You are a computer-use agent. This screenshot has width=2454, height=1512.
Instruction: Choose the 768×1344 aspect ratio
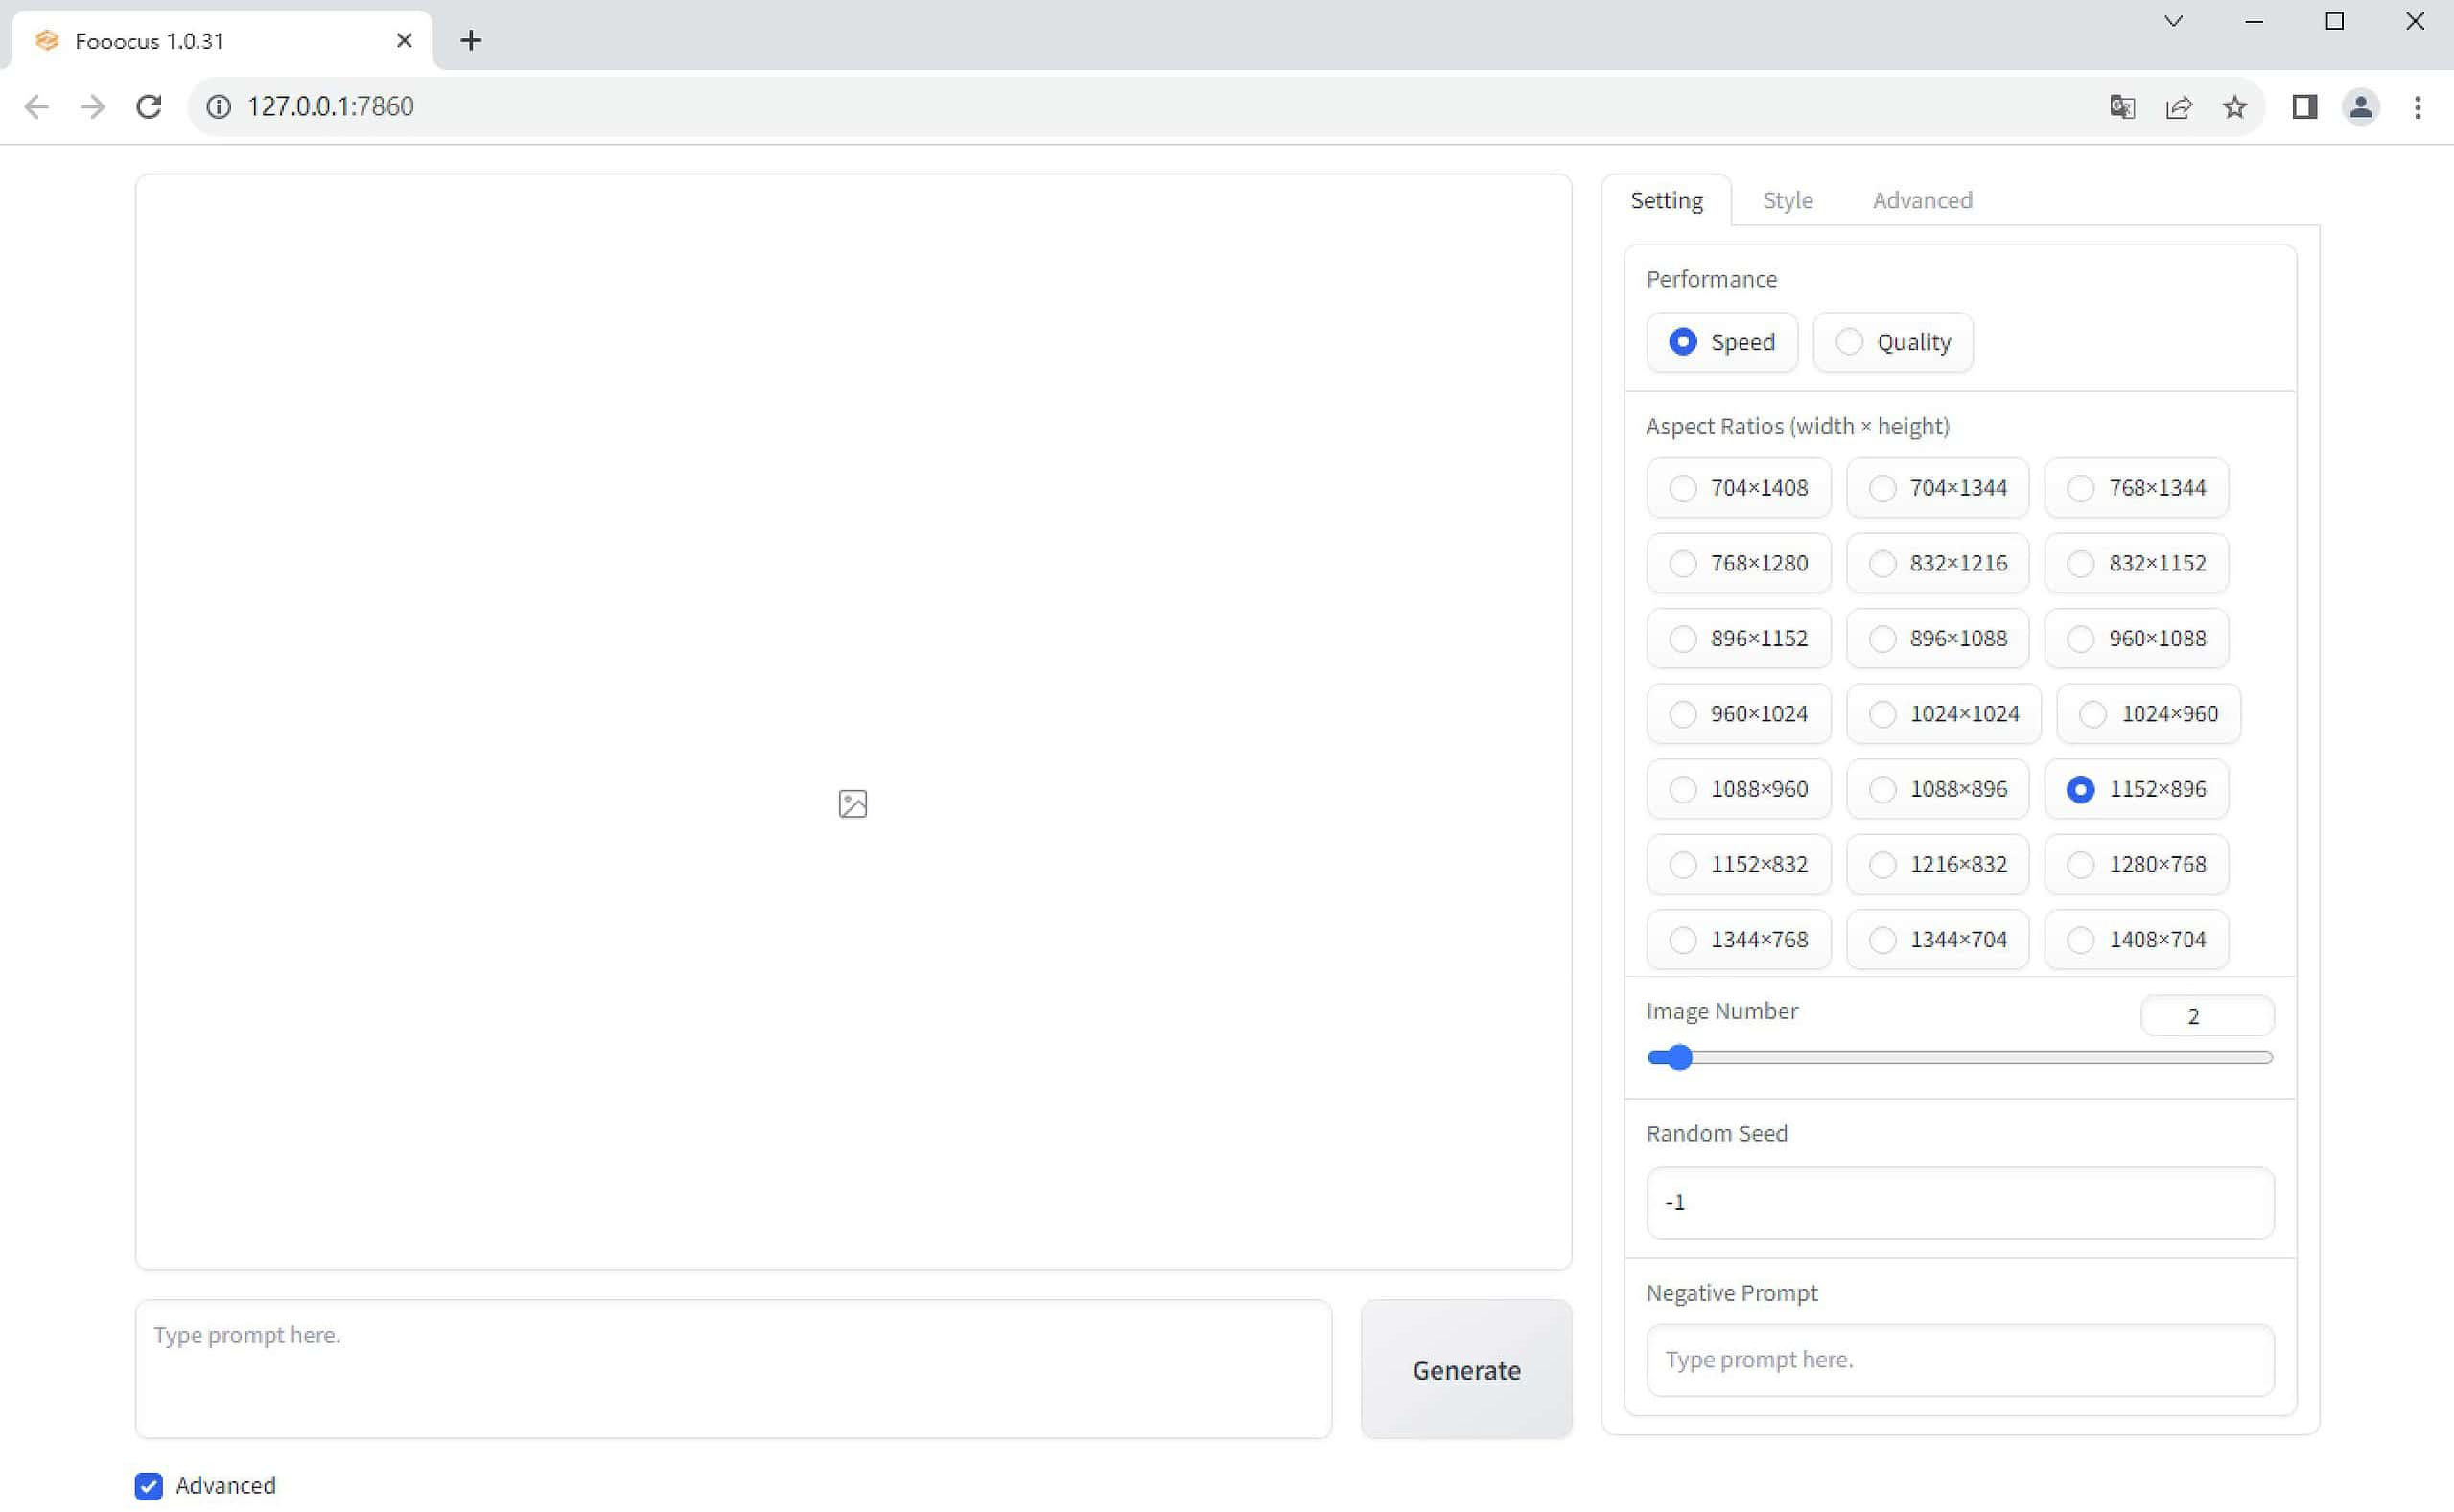coord(2136,488)
